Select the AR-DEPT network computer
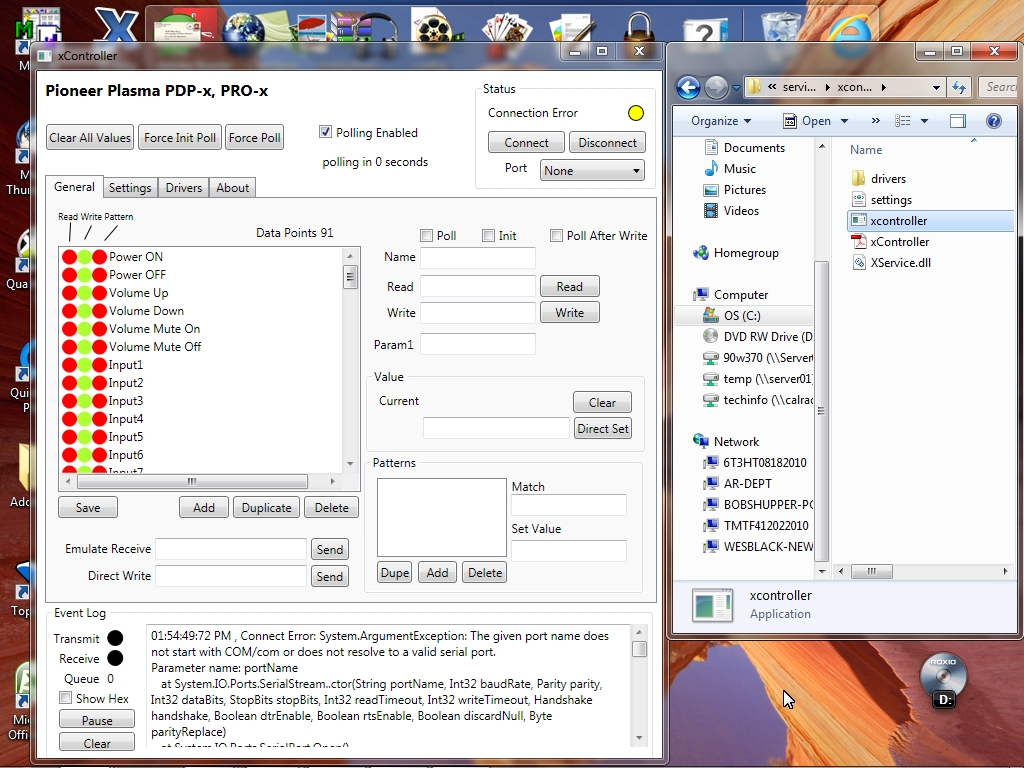Screen dimensions: 1024x768 point(747,483)
